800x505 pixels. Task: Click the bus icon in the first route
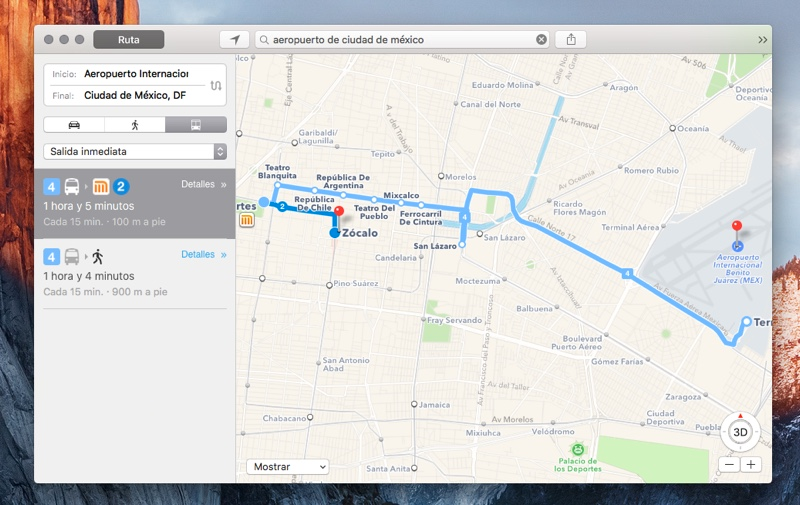(x=72, y=187)
